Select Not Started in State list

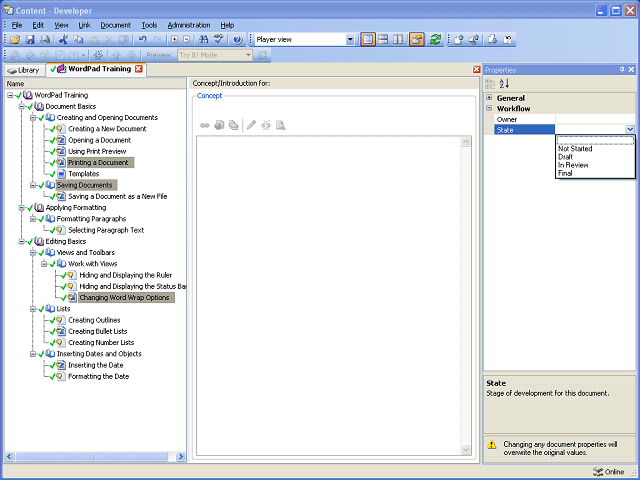[575, 149]
